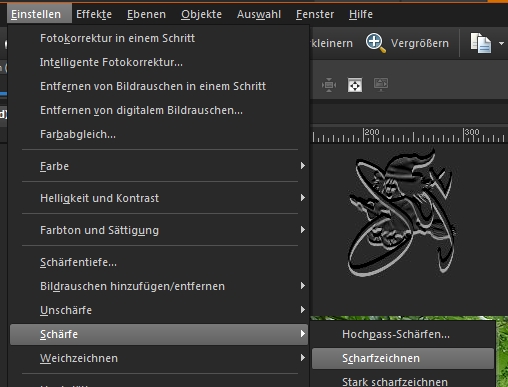This screenshot has height=387, width=508.
Task: Expand Farbton und Sättigung submenu
Action: pyautogui.click(x=159, y=230)
